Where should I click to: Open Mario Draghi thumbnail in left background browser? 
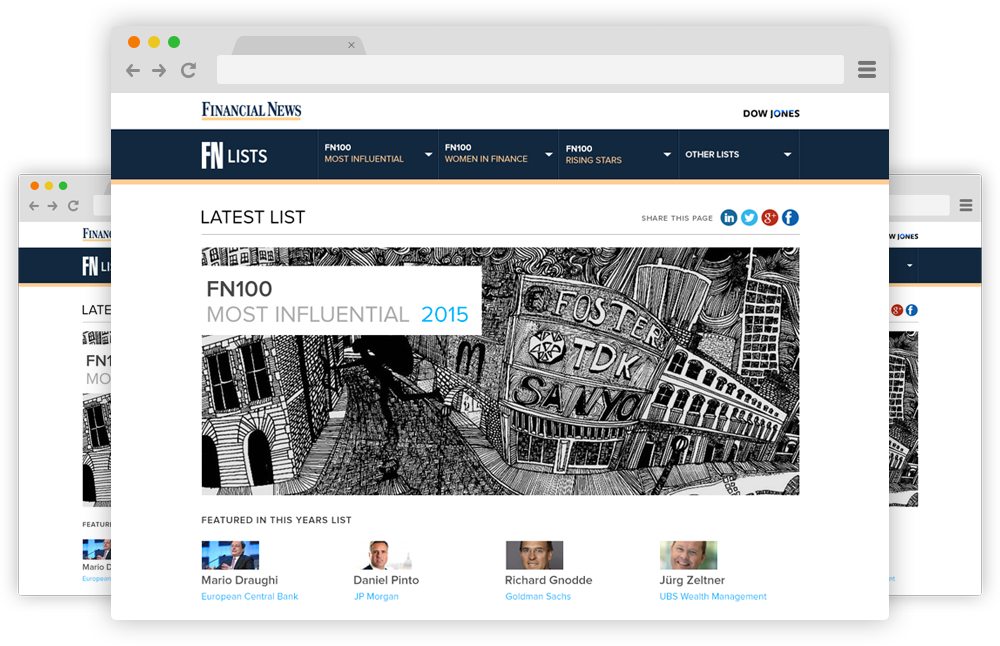pyautogui.click(x=96, y=550)
